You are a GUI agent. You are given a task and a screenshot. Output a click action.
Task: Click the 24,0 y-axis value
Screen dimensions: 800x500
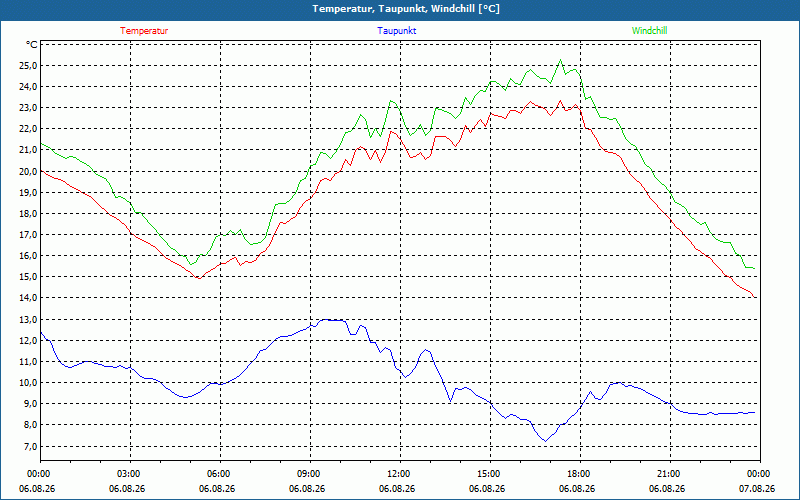(x=29, y=87)
